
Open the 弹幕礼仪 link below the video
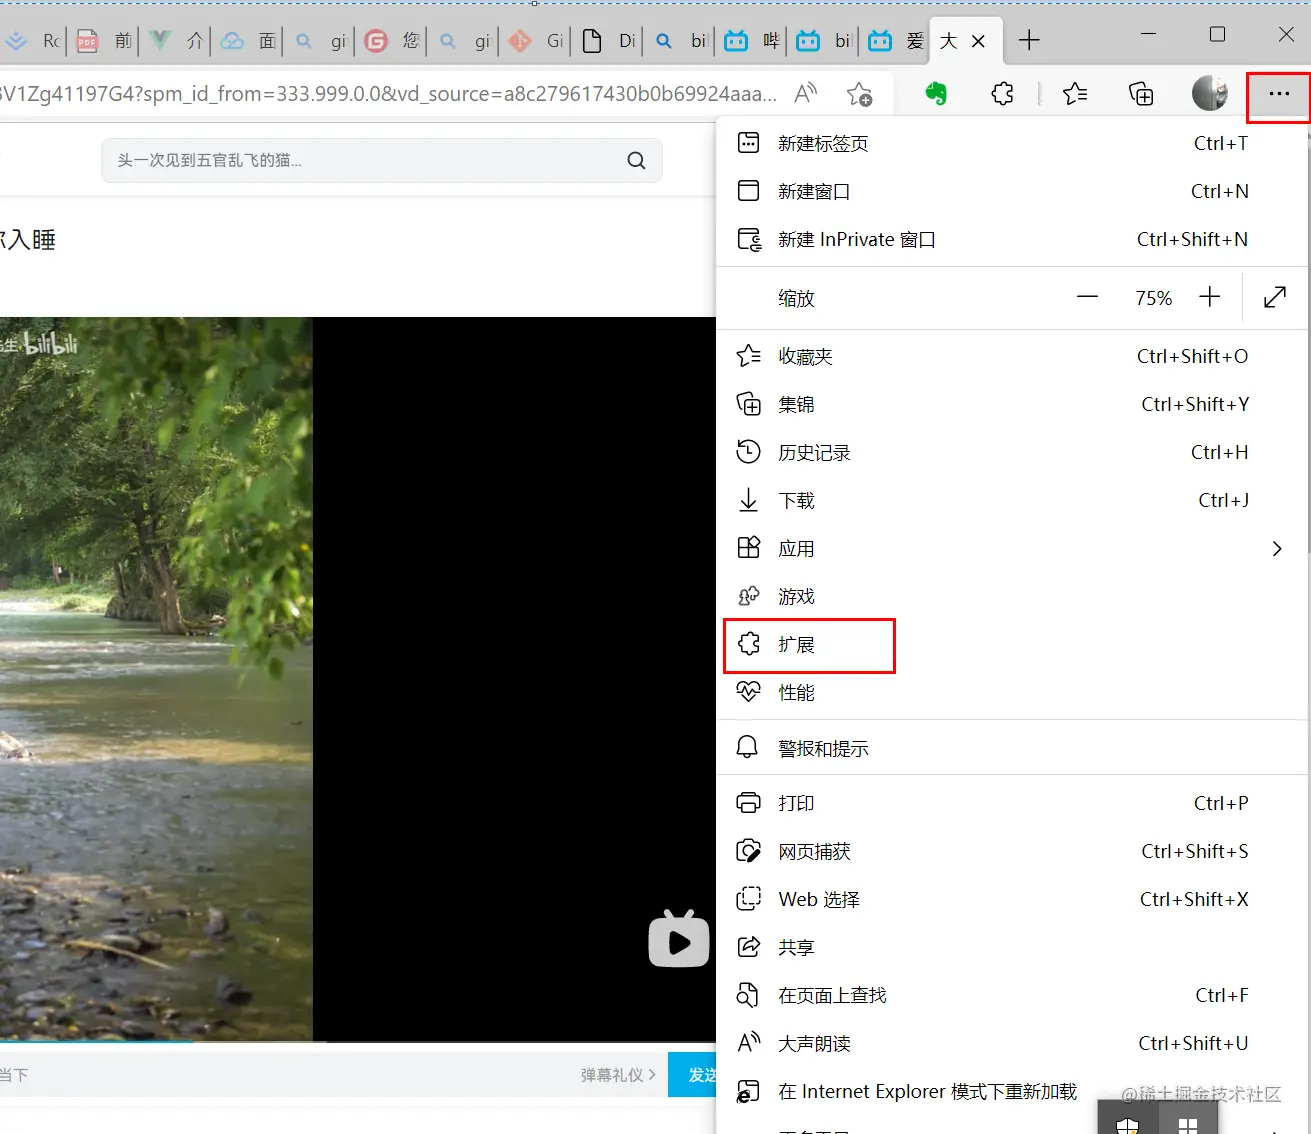(x=618, y=1075)
